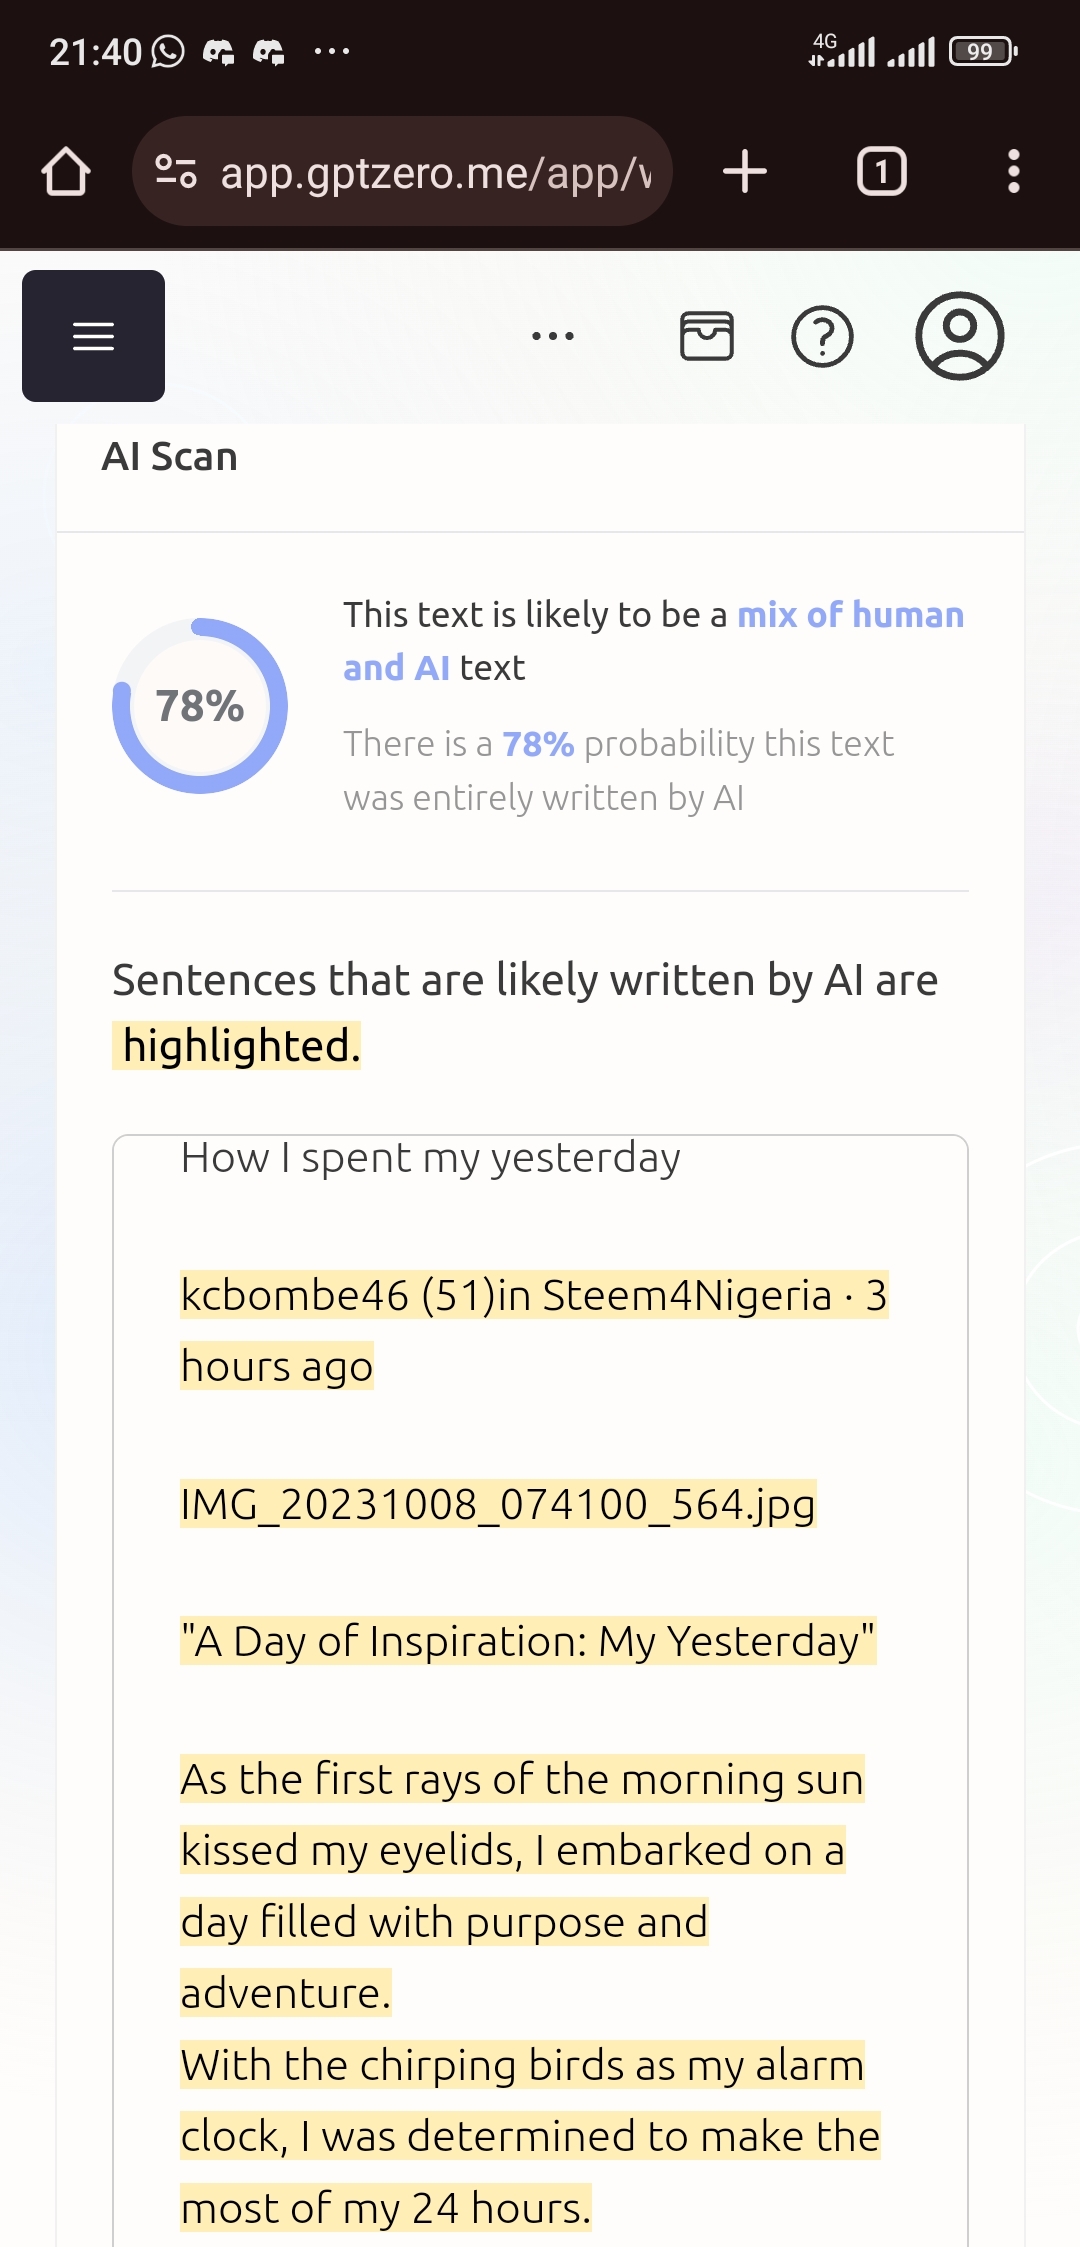Select the AI Scan heading tab
The height and width of the screenshot is (2247, 1080).
tap(170, 457)
